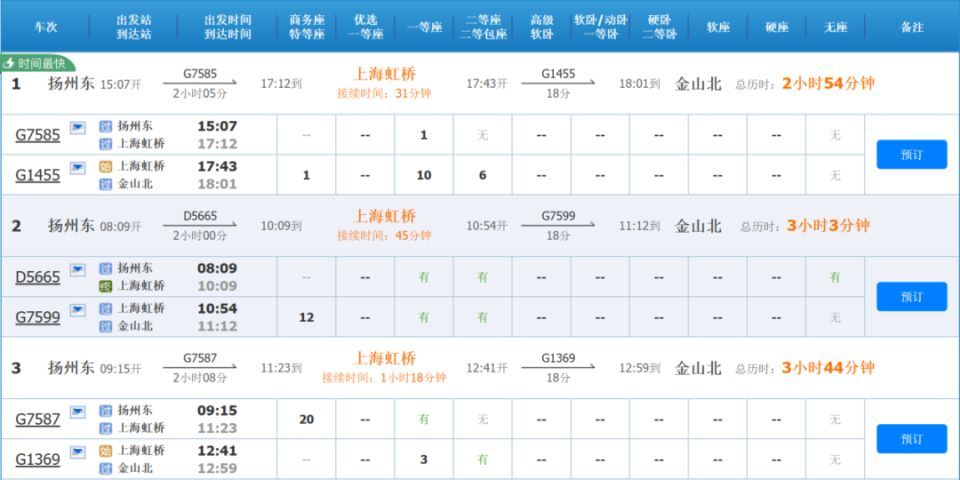
Task: Click orange 上海虹桥 transfer station in plan 2
Action: click(x=384, y=216)
